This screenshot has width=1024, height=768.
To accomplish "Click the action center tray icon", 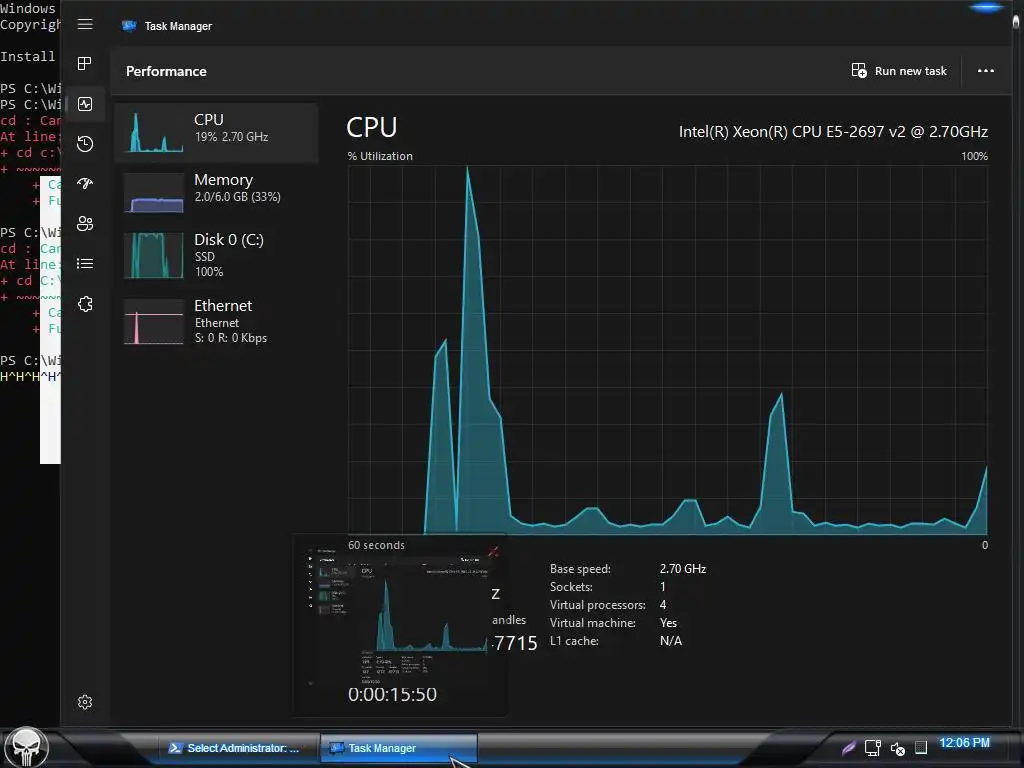I will click(921, 748).
